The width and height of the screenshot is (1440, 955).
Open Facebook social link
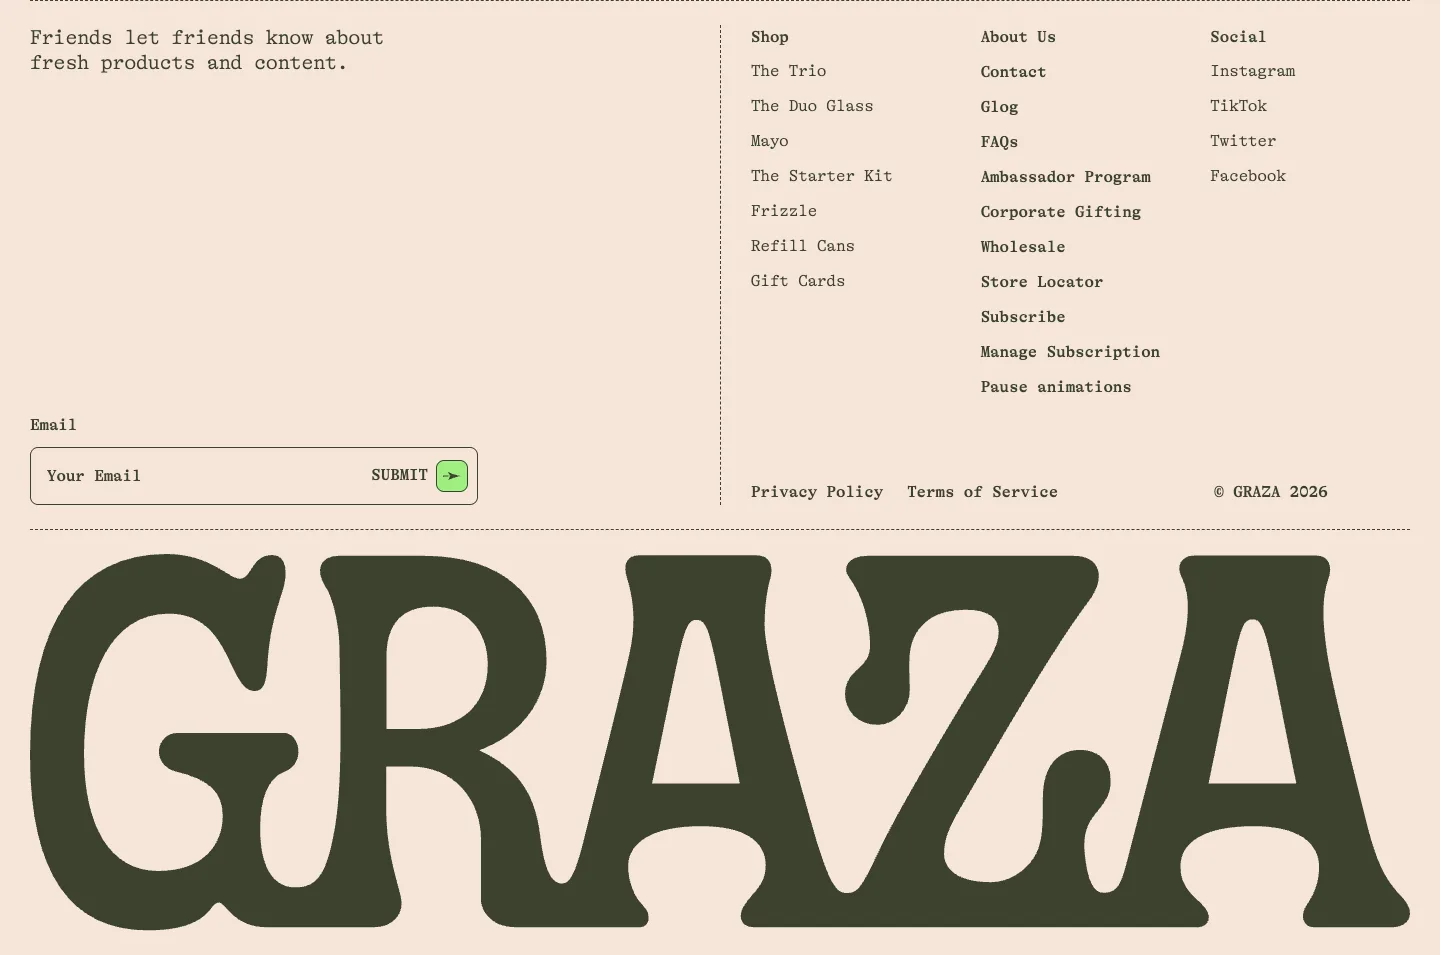coord(1248,176)
